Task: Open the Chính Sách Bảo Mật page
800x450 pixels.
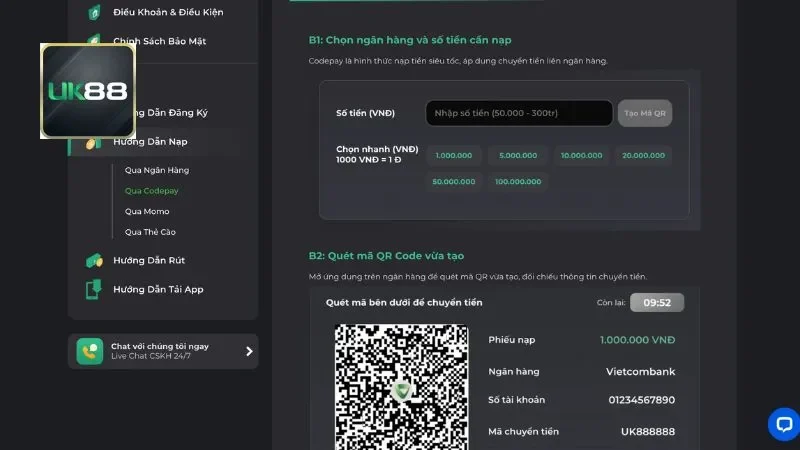Action: (x=158, y=41)
